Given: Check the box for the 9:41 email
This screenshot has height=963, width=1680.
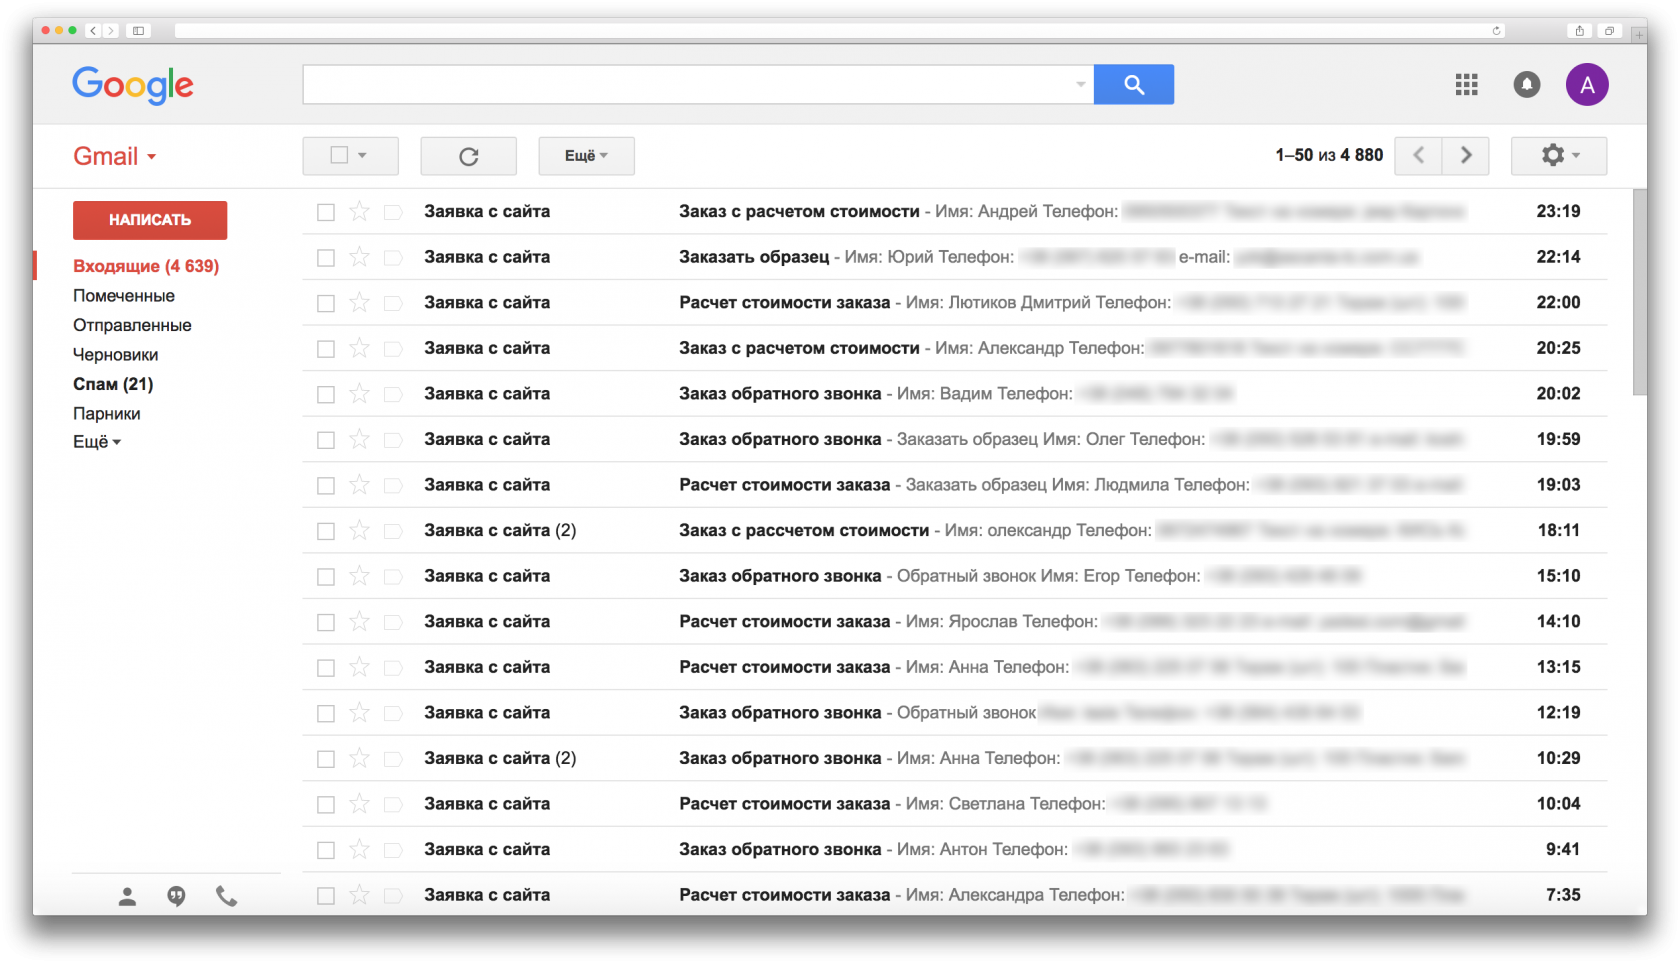Looking at the screenshot, I should (x=326, y=850).
